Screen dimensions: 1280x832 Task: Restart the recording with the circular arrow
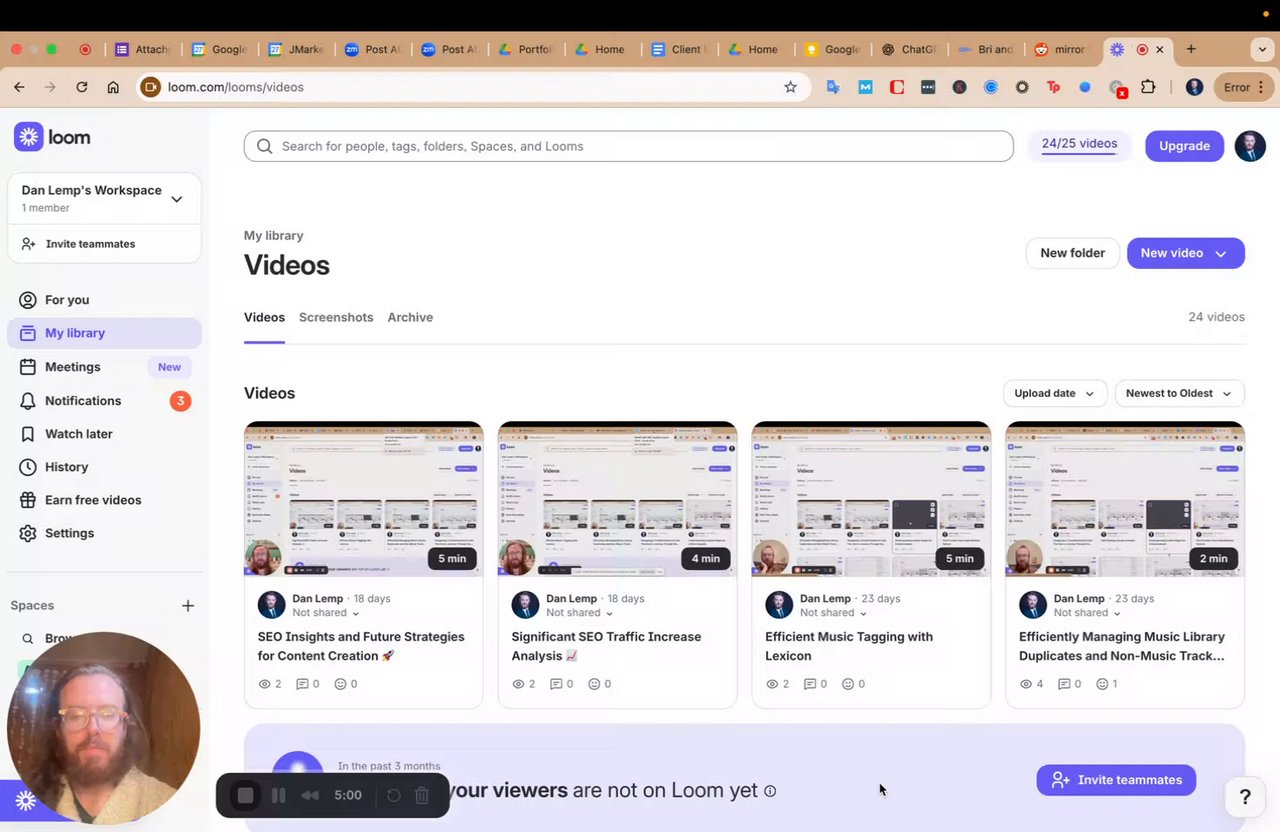(394, 795)
